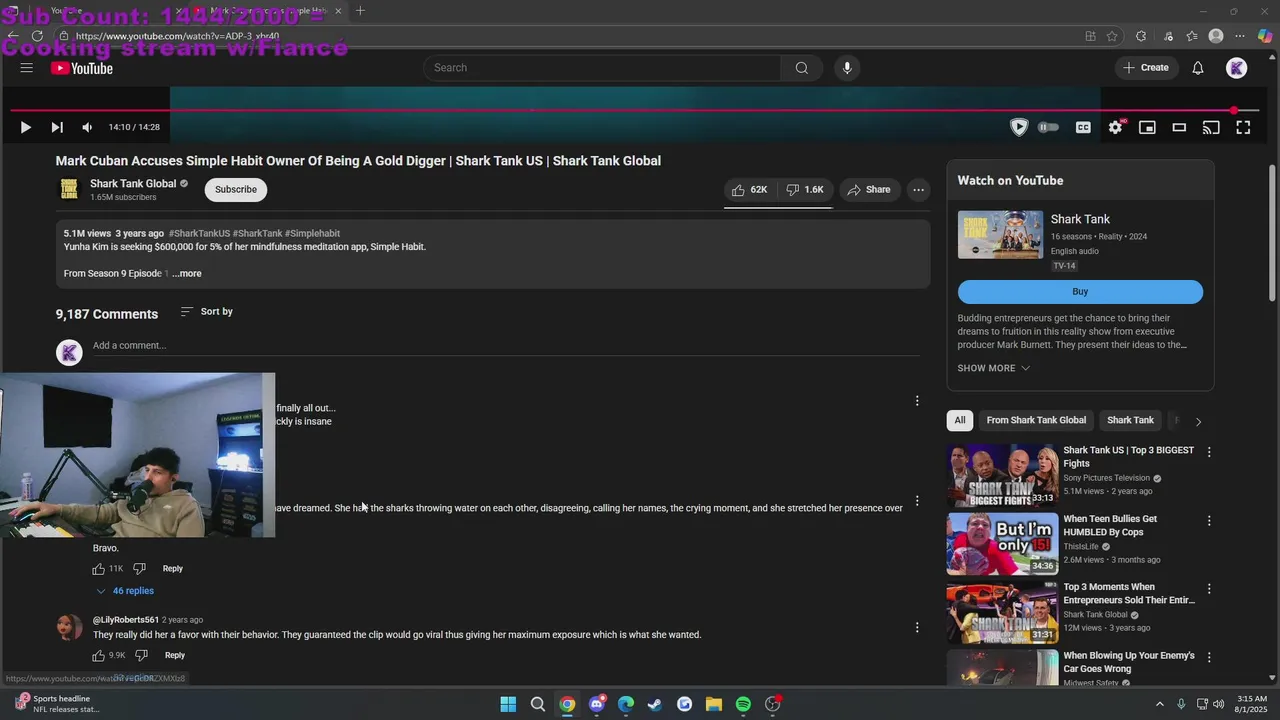The image size is (1280, 720).
Task: Open options for Top 3 BIGGEST Fights video
Action: click(x=1209, y=452)
